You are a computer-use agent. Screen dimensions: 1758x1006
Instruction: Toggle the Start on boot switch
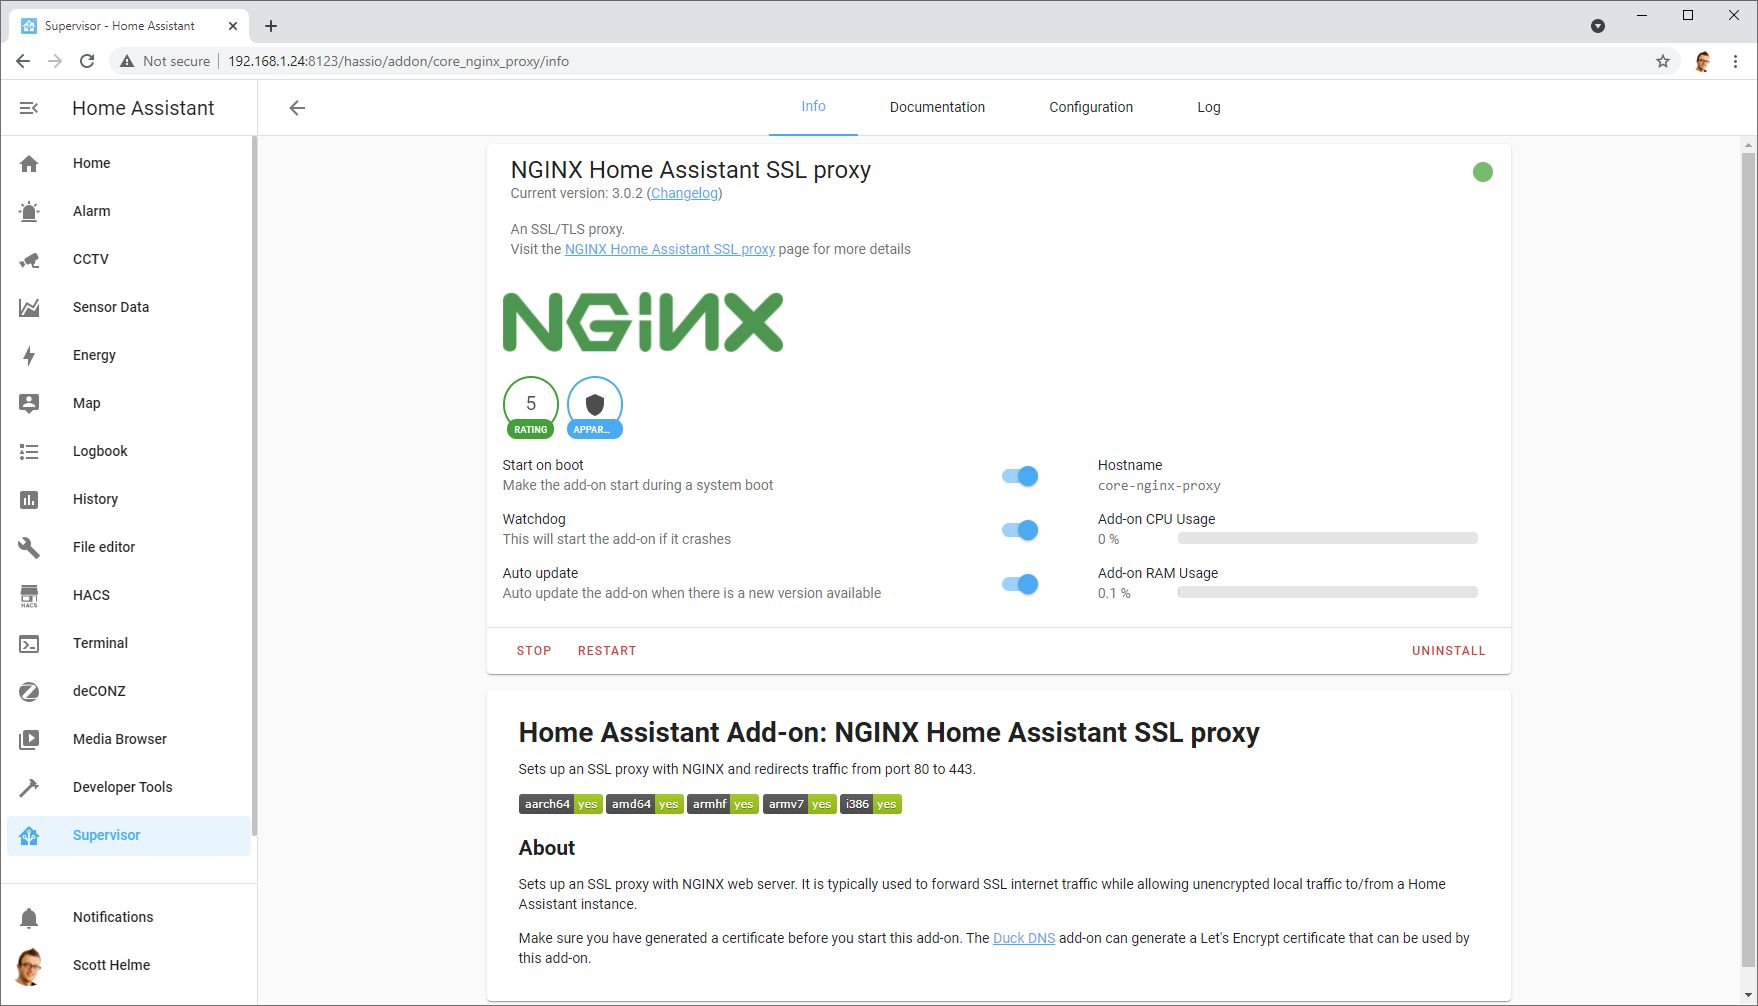point(1020,476)
